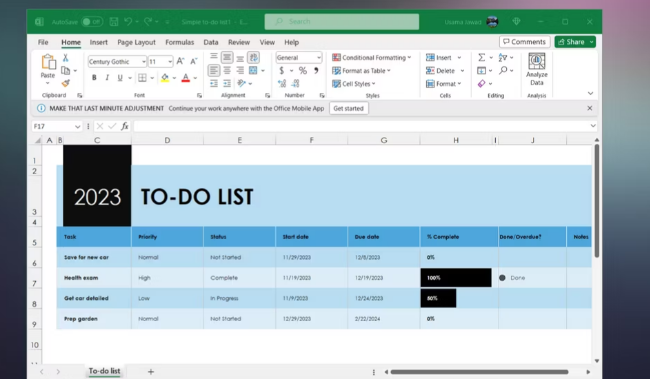Click the Cut scissors icon
Screen dimensions: 650x379
click(x=65, y=58)
